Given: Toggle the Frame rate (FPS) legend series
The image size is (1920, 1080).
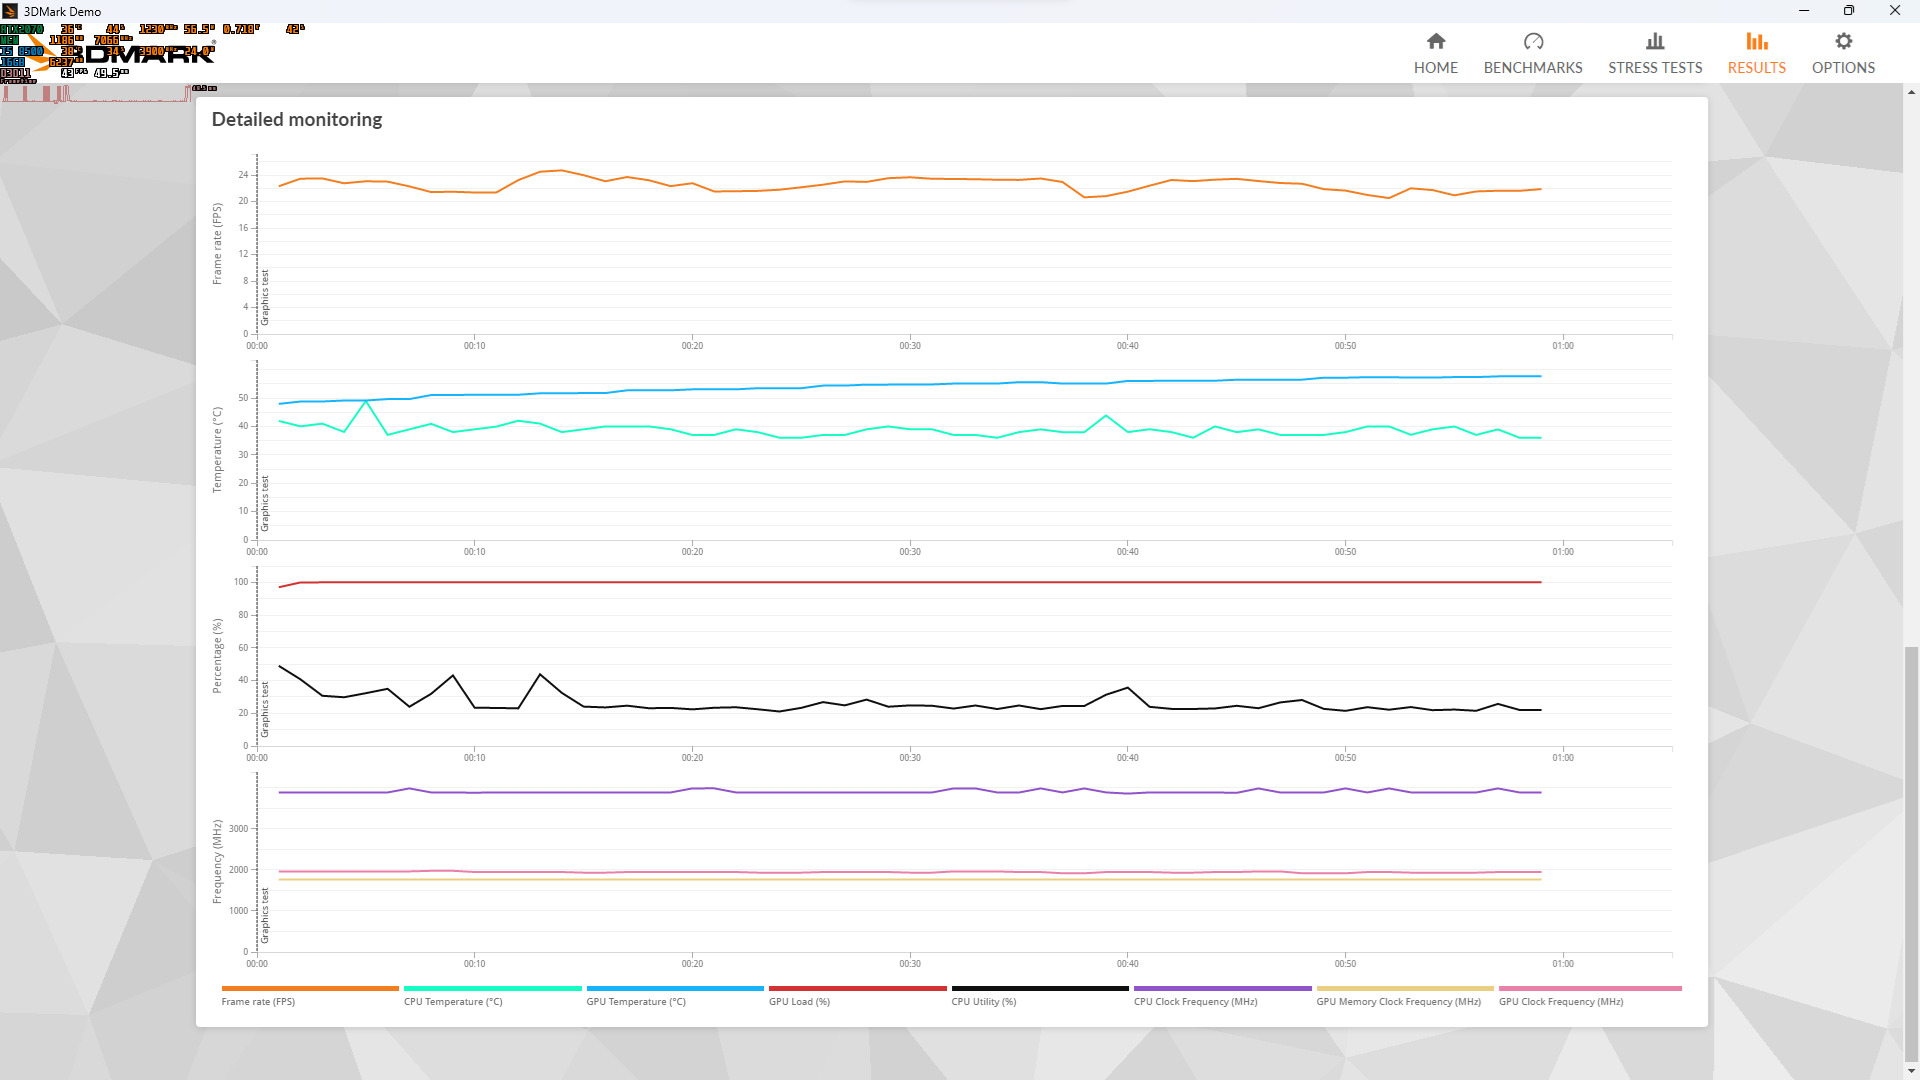Looking at the screenshot, I should [x=258, y=1001].
